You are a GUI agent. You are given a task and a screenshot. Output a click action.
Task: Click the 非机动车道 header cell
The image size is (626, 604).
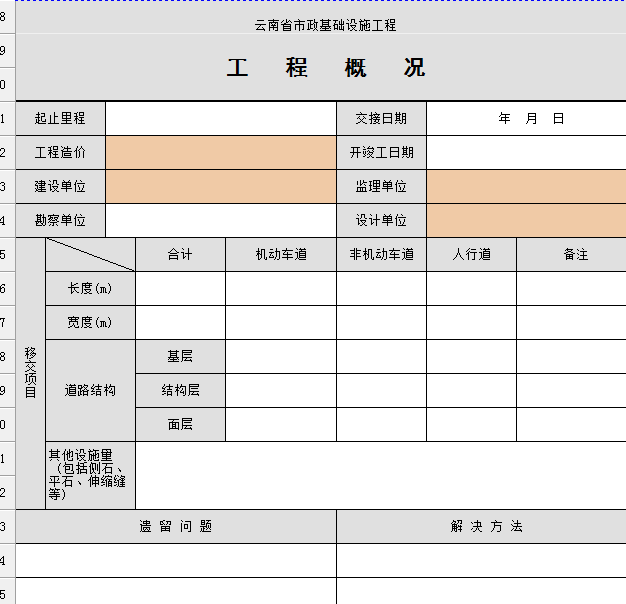[x=381, y=254]
